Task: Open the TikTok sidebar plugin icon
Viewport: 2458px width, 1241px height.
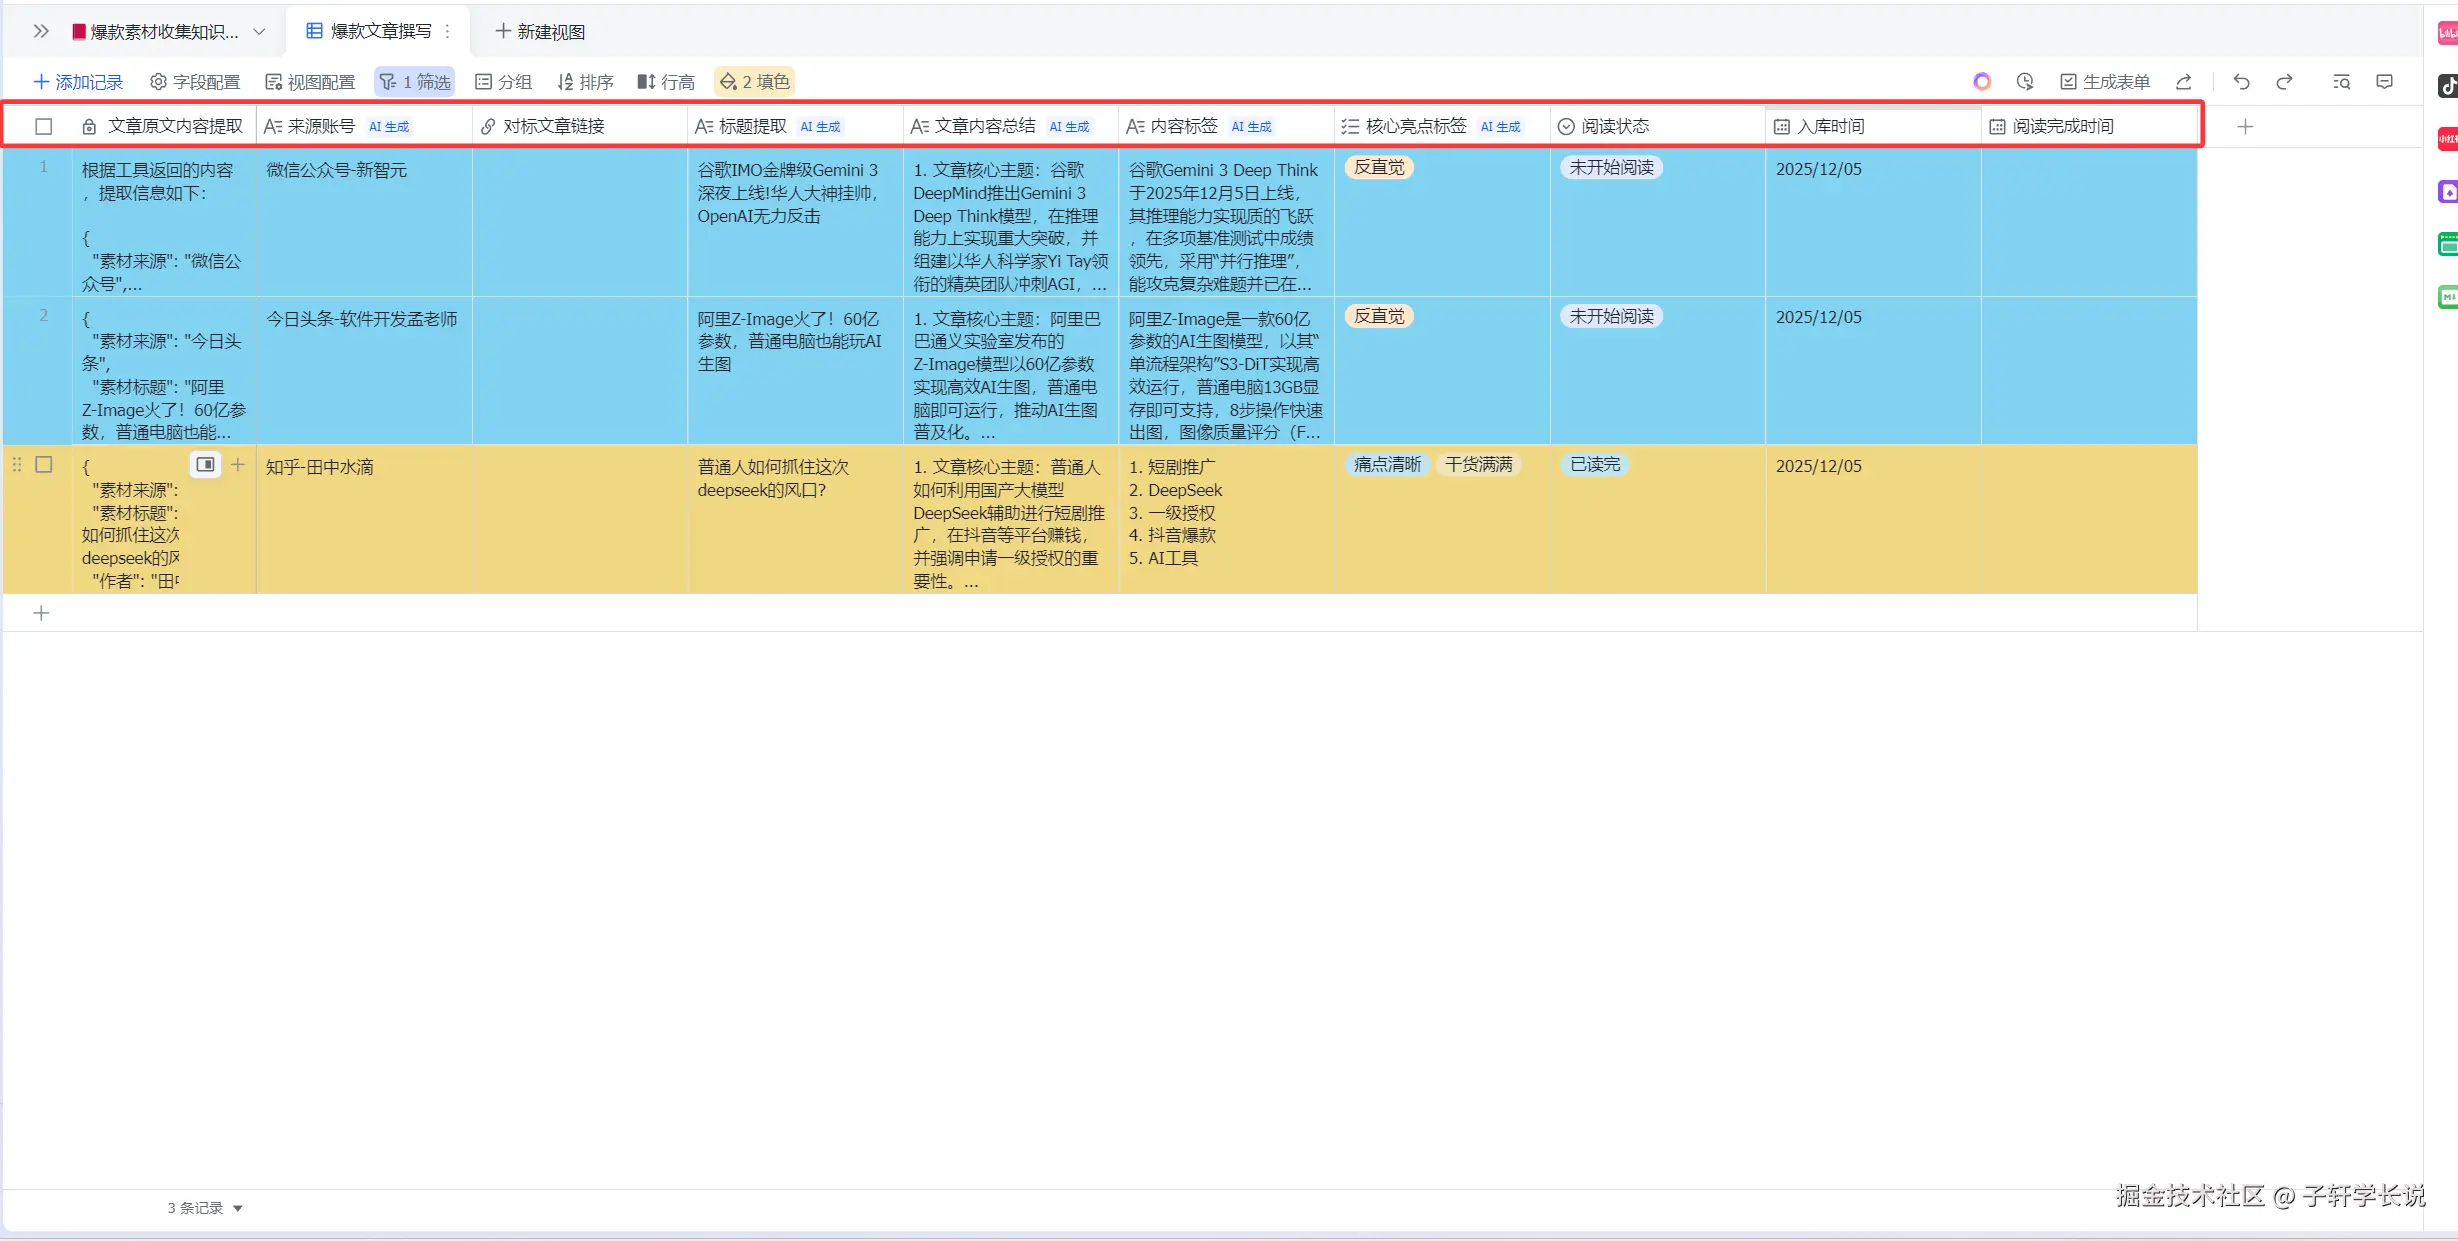Action: [2447, 86]
